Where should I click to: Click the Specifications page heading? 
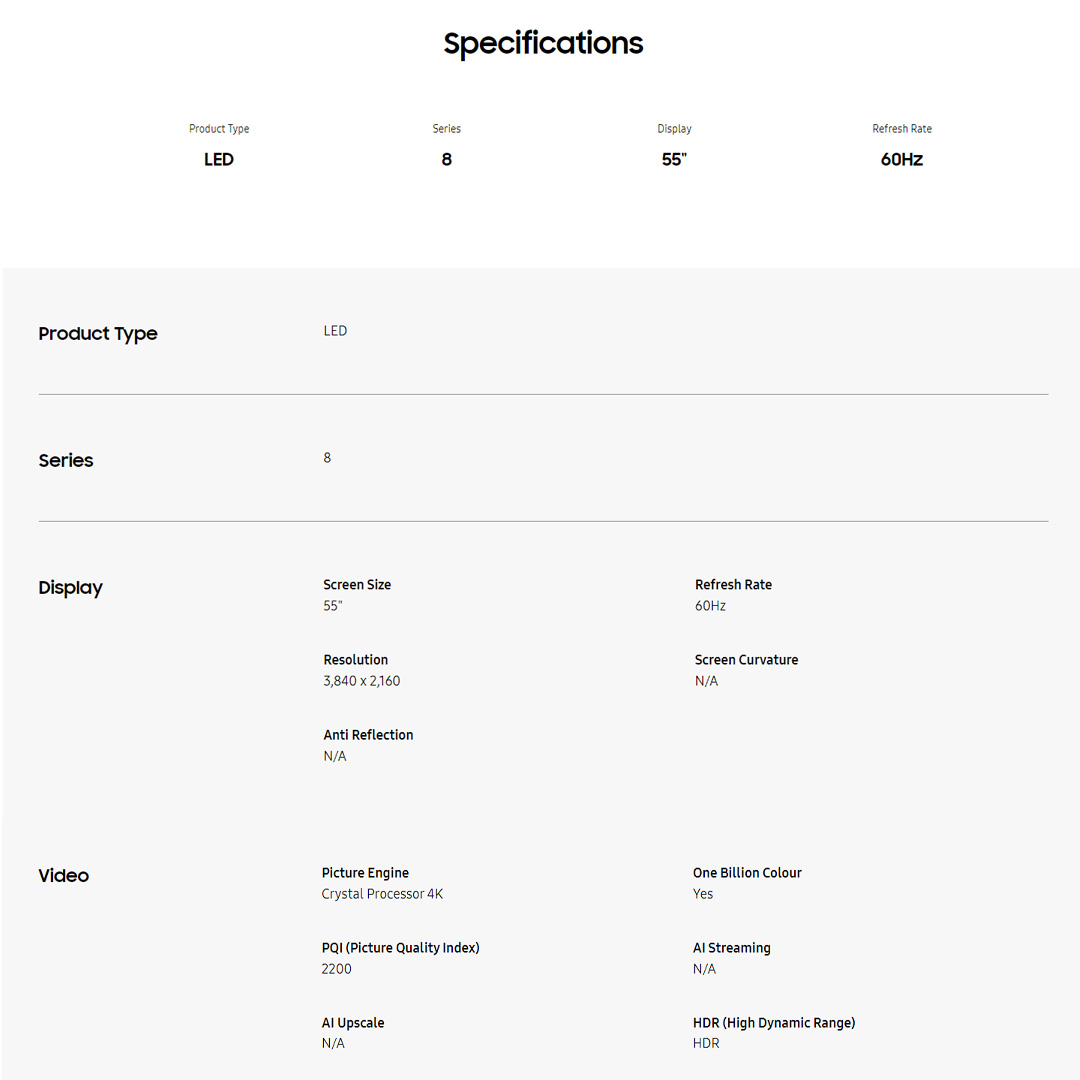click(x=543, y=44)
